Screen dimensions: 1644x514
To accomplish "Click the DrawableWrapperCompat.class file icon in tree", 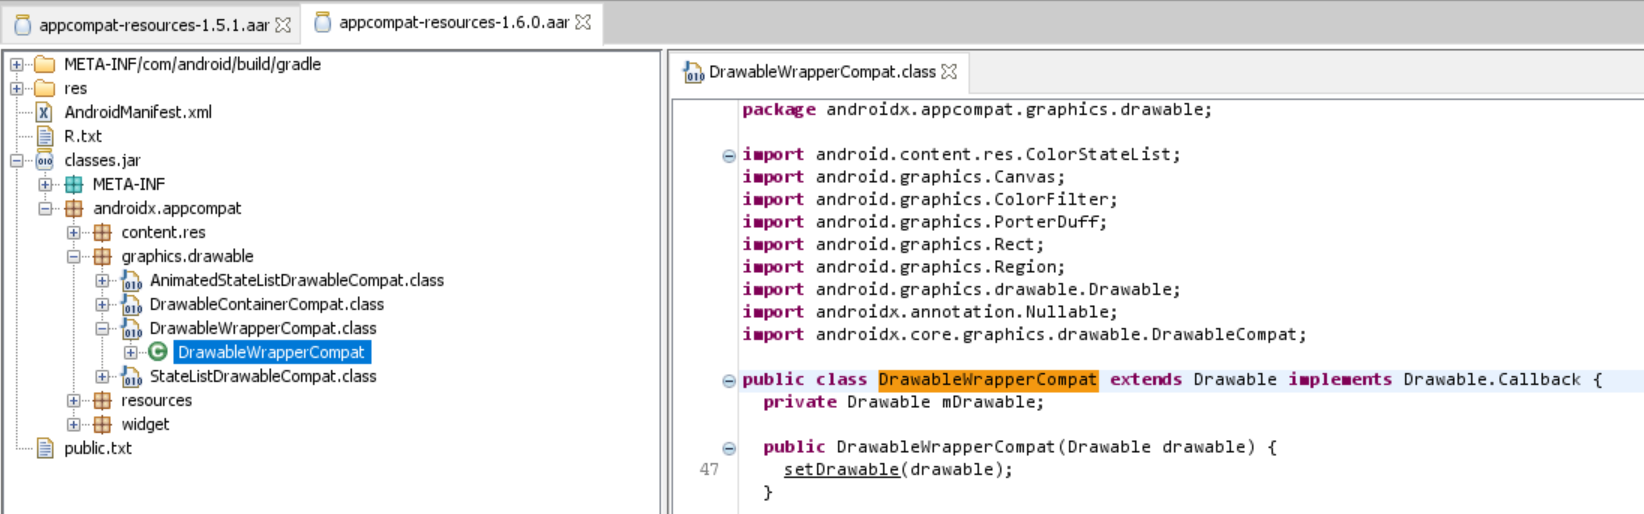I will click(131, 328).
